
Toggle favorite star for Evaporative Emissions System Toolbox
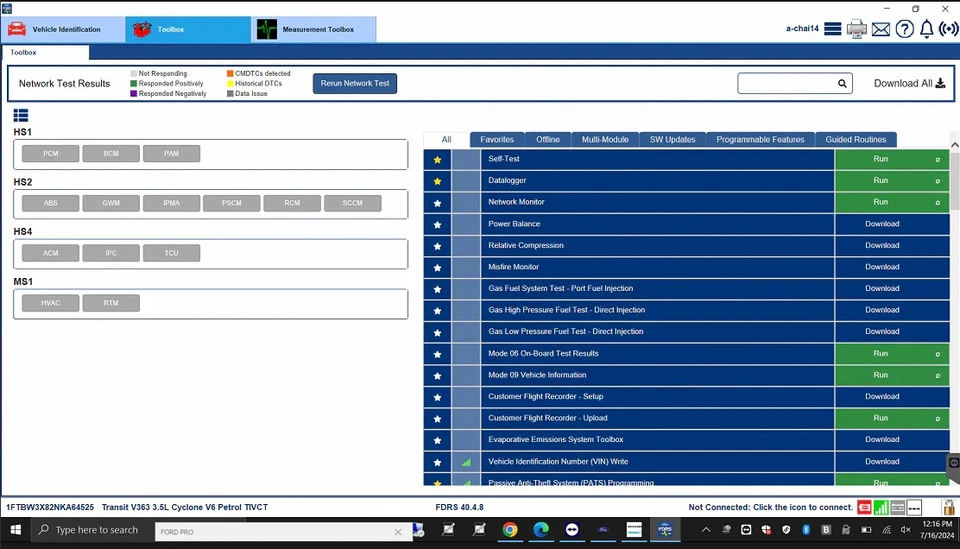tap(437, 440)
